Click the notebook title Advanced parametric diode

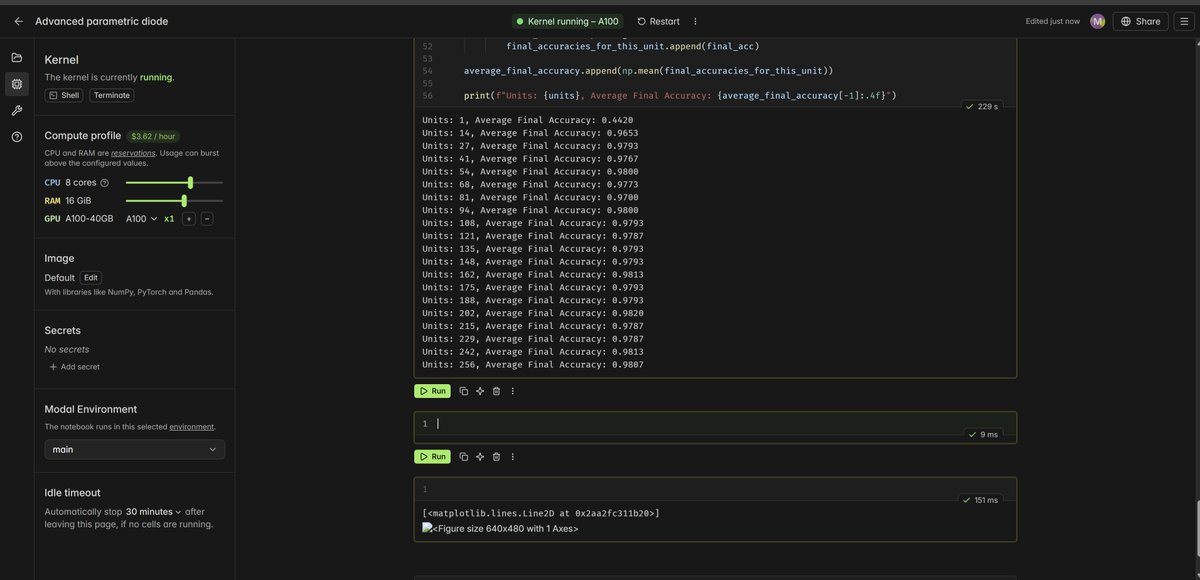tap(101, 21)
